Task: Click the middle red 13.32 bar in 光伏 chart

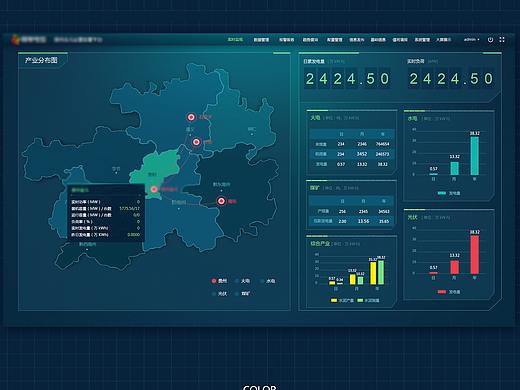Action: pos(455,267)
